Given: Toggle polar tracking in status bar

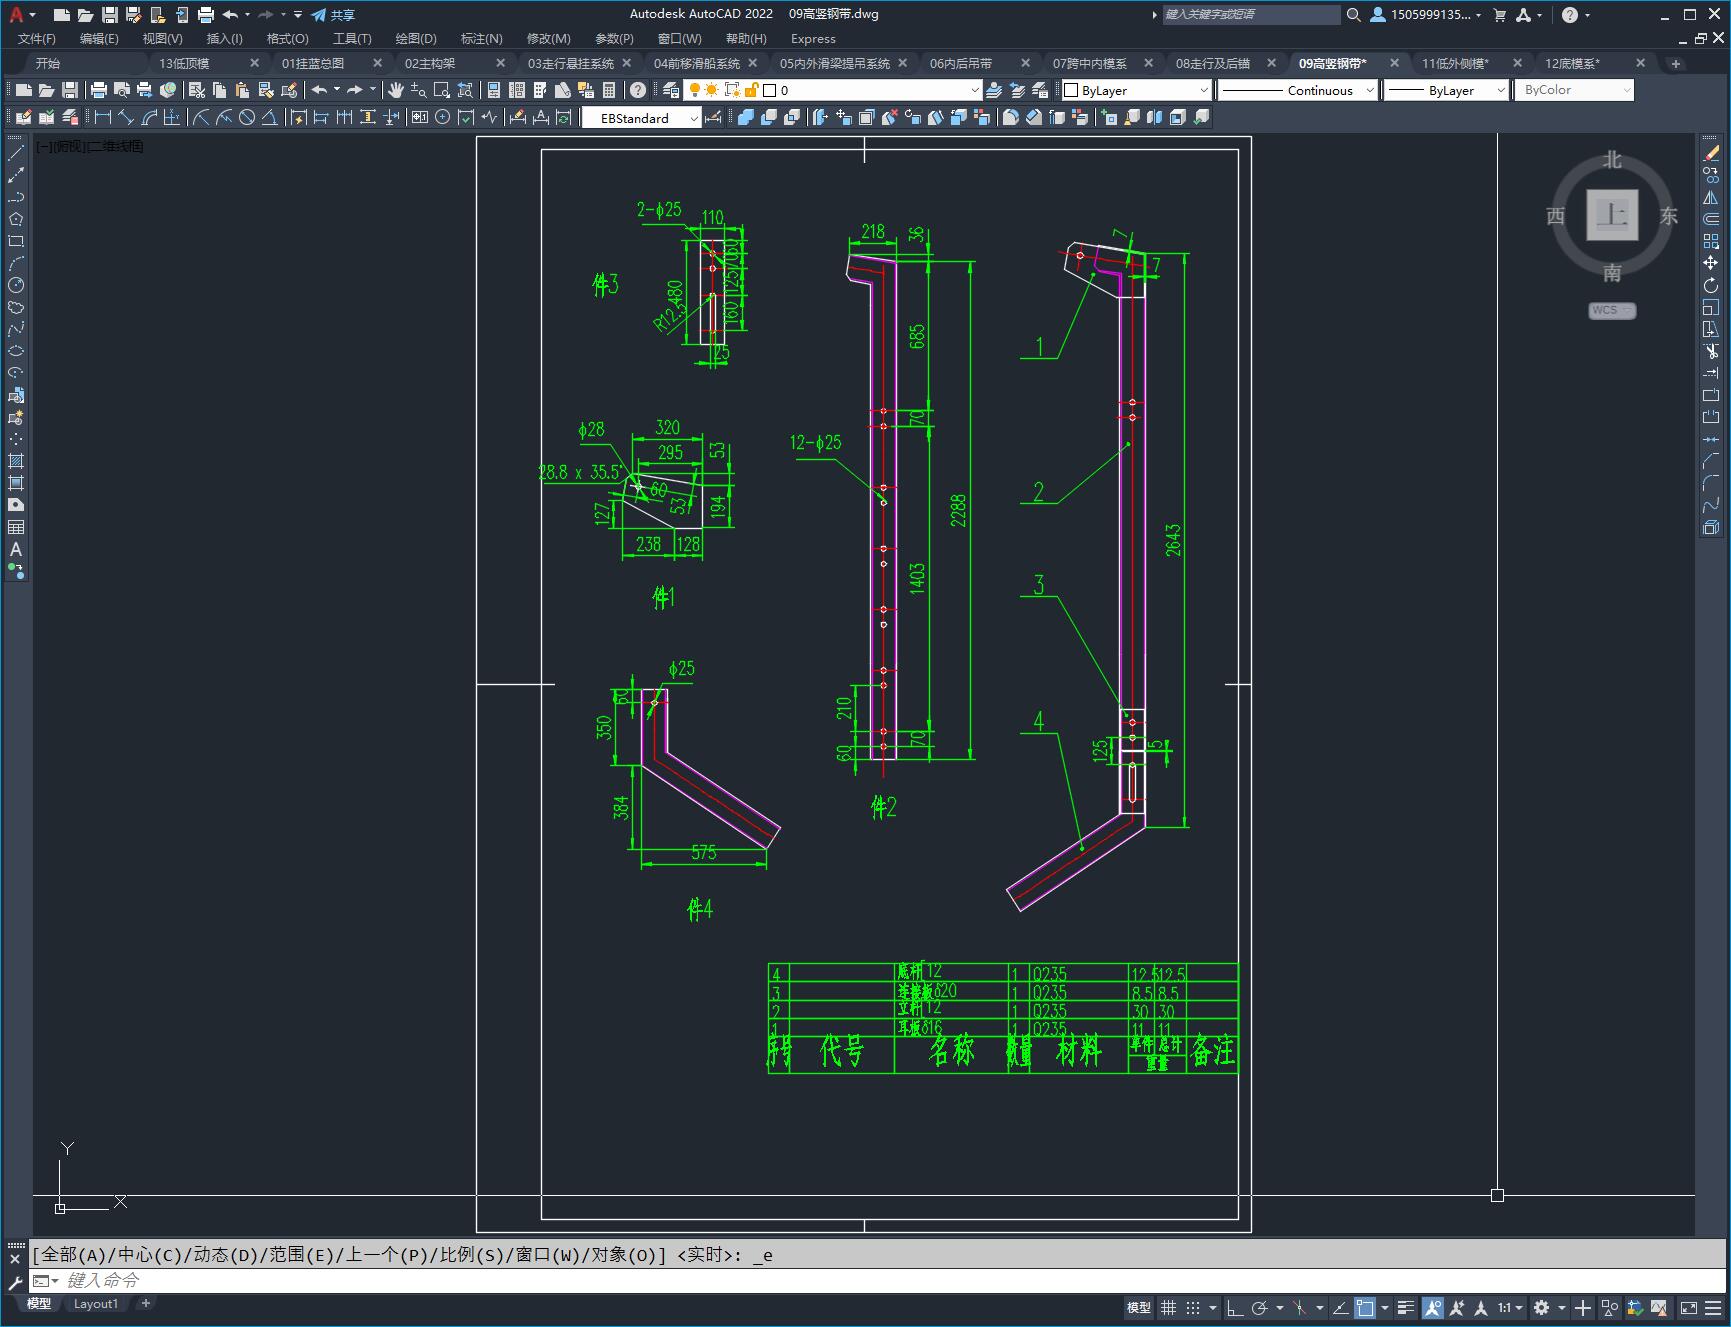Looking at the screenshot, I should 1260,1307.
